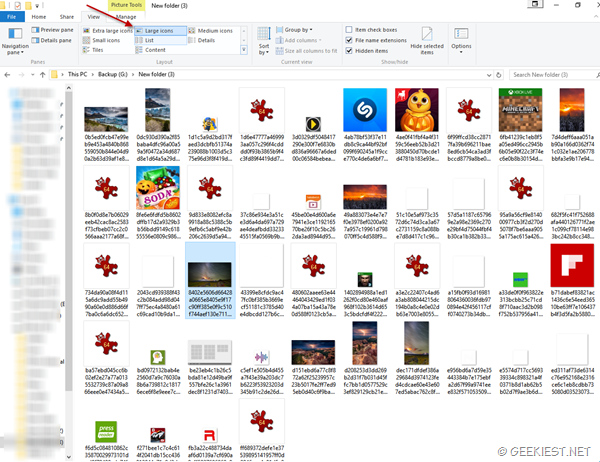The height and width of the screenshot is (462, 600).
Task: Open the File menu
Action: click(x=12, y=17)
